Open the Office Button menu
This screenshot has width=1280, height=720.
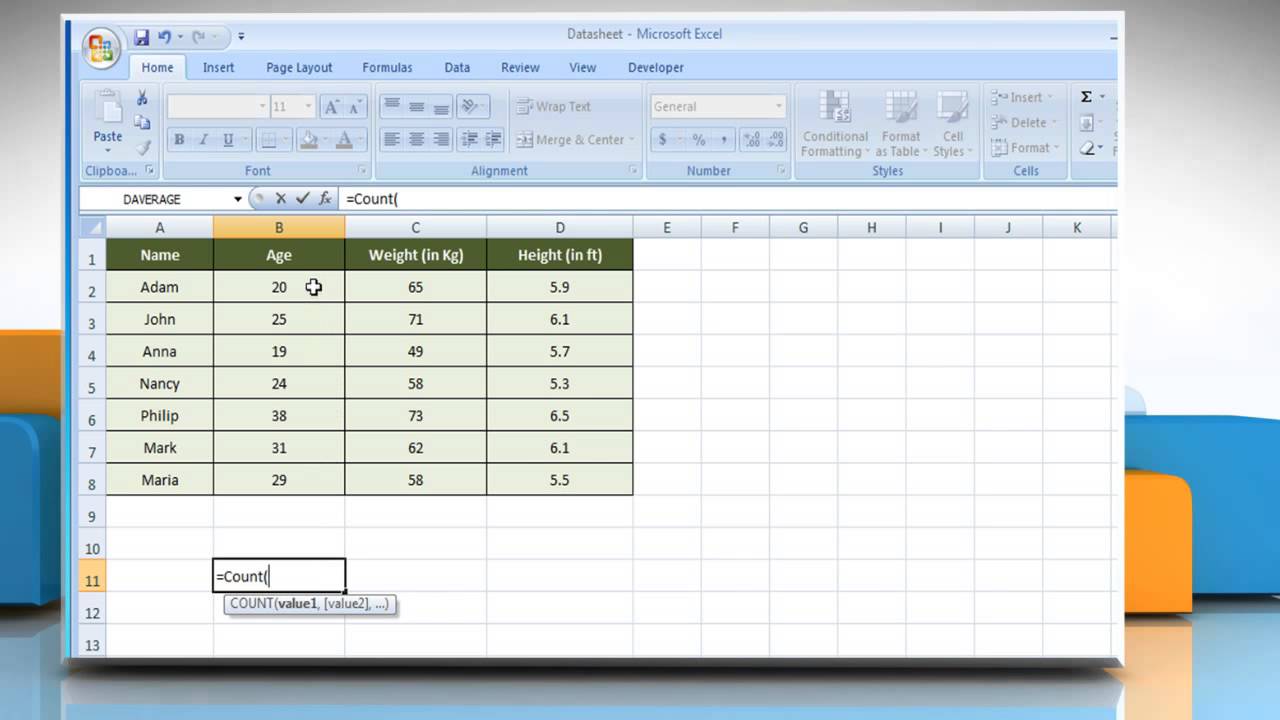point(102,48)
